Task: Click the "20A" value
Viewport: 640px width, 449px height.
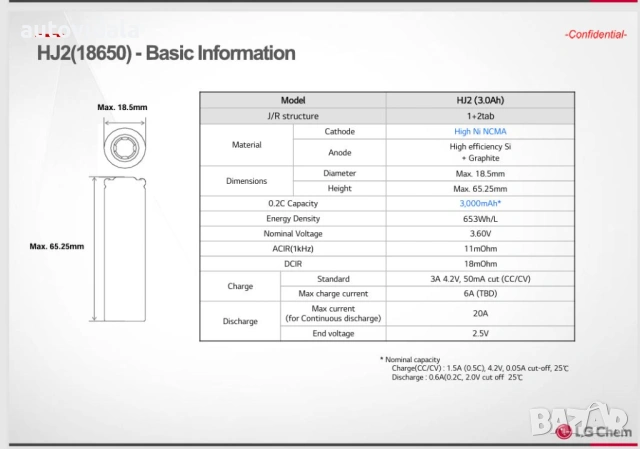Action: pos(480,313)
